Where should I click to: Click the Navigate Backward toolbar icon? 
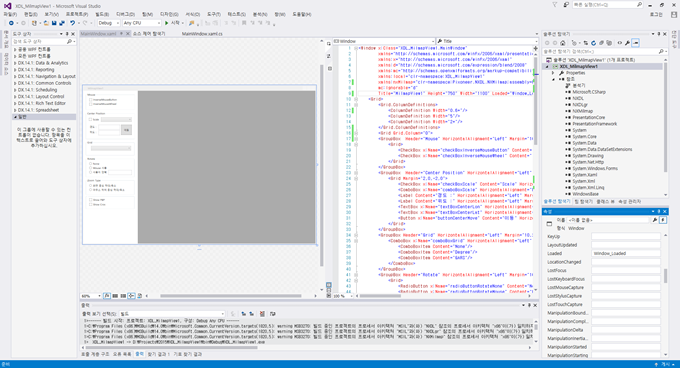(11, 23)
